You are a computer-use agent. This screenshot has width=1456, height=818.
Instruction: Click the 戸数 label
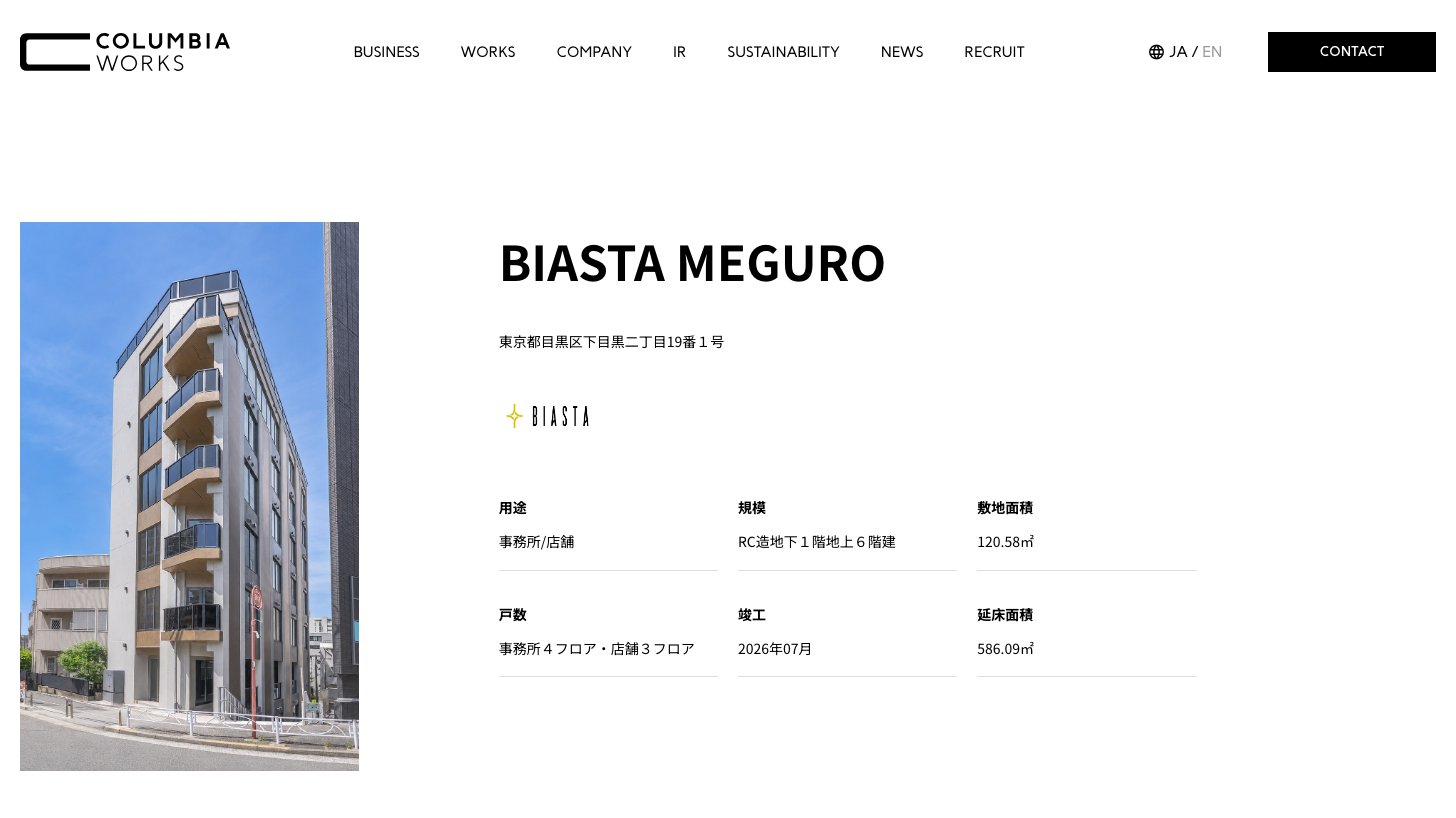click(x=513, y=615)
